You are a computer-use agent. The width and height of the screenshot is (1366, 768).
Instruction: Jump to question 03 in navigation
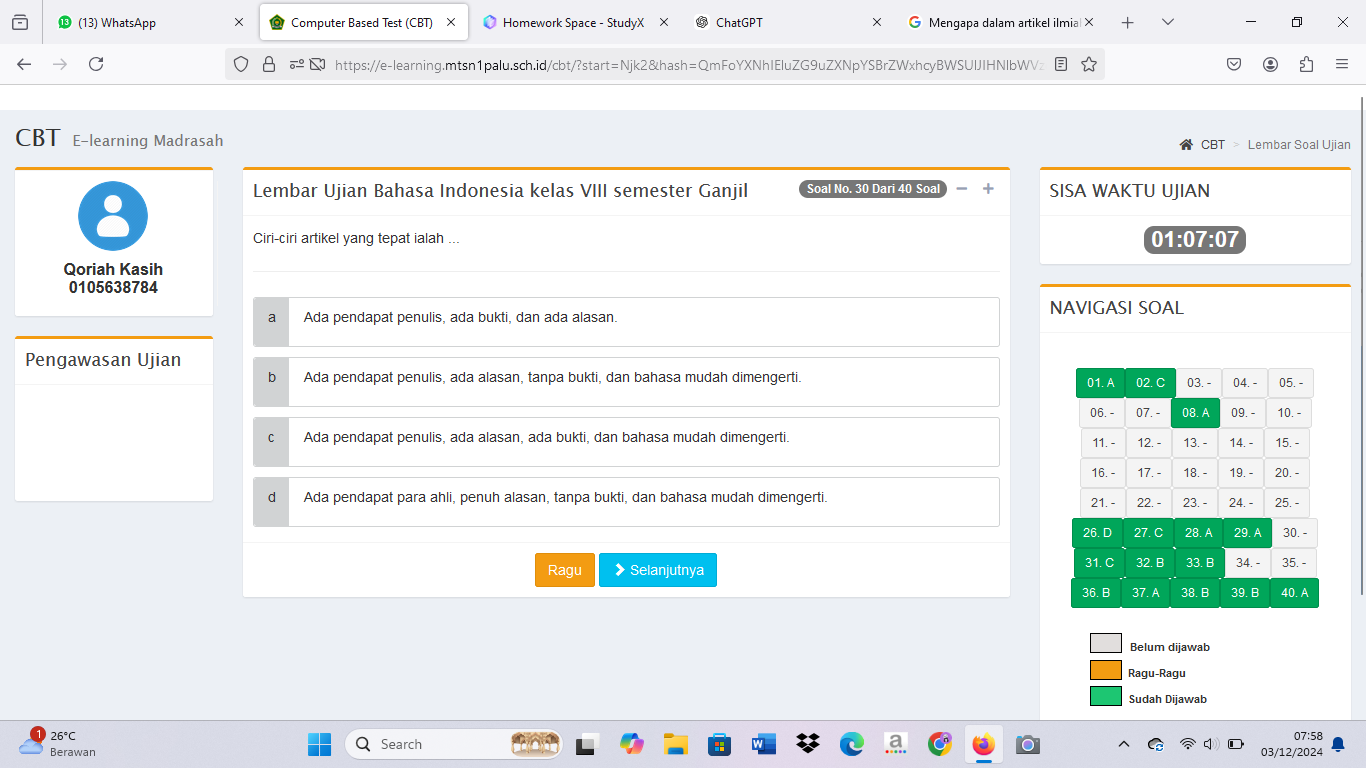pos(1199,383)
